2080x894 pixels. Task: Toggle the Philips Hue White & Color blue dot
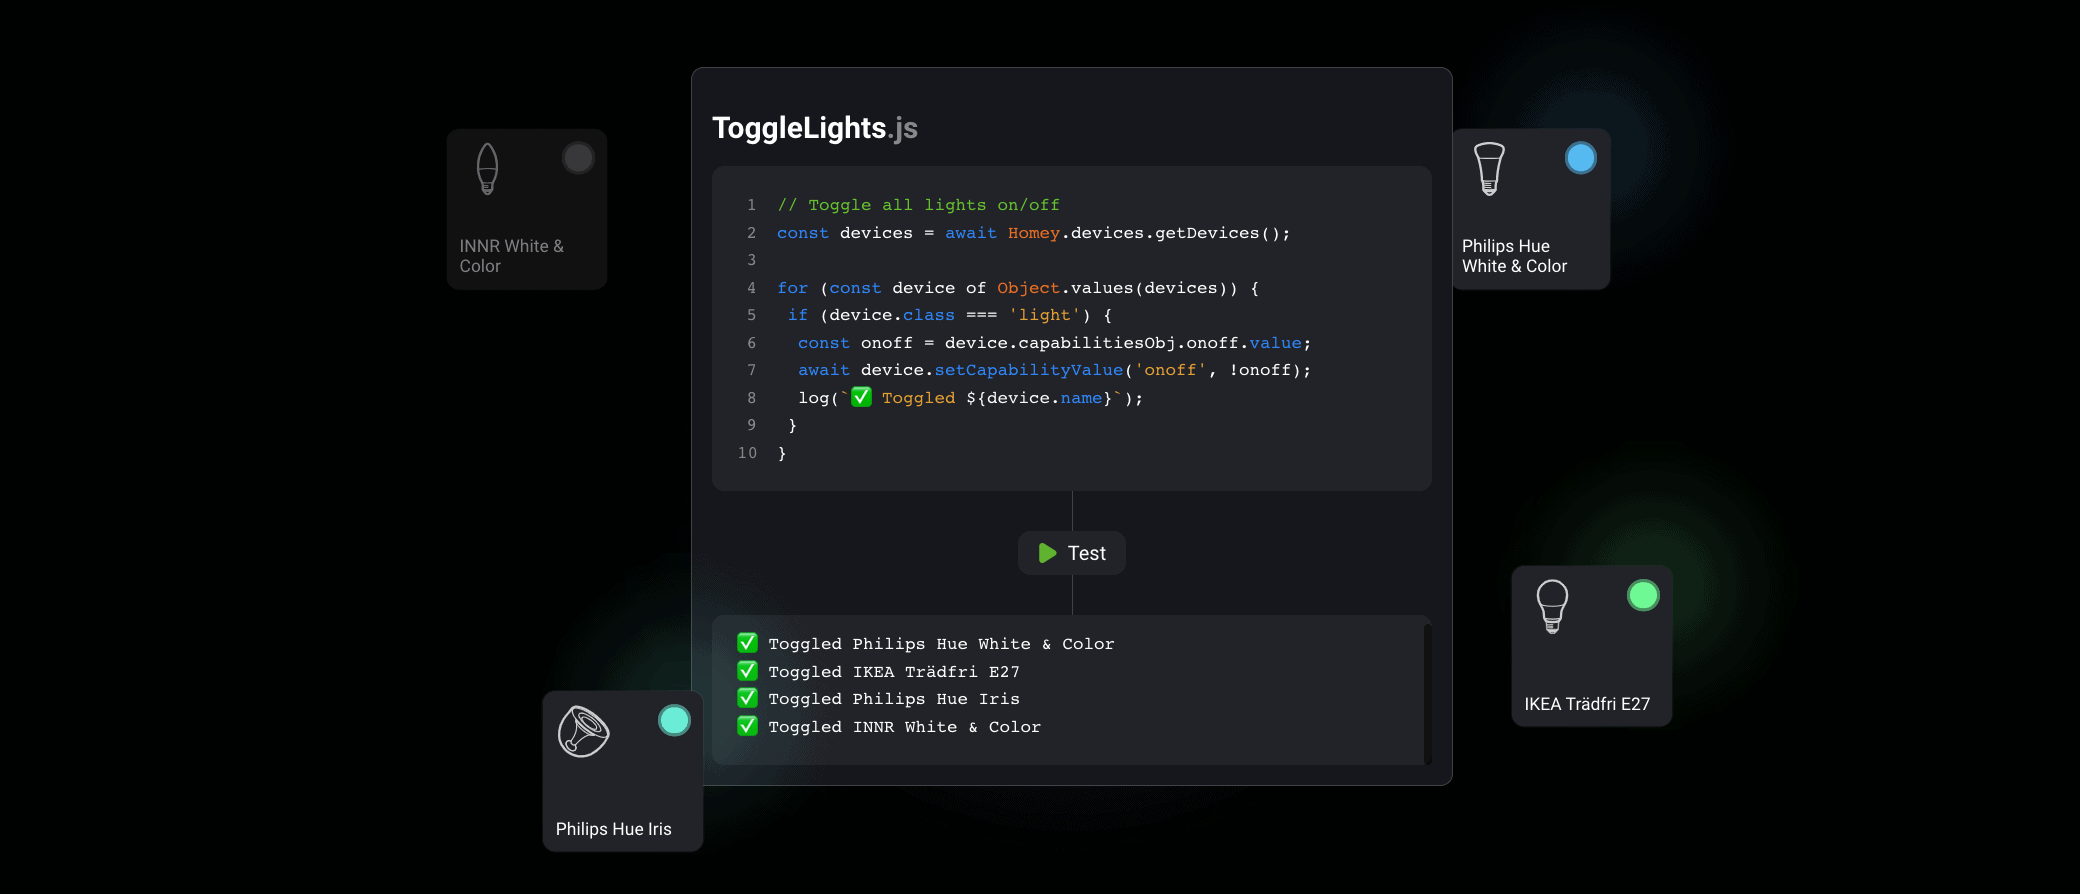(1581, 158)
